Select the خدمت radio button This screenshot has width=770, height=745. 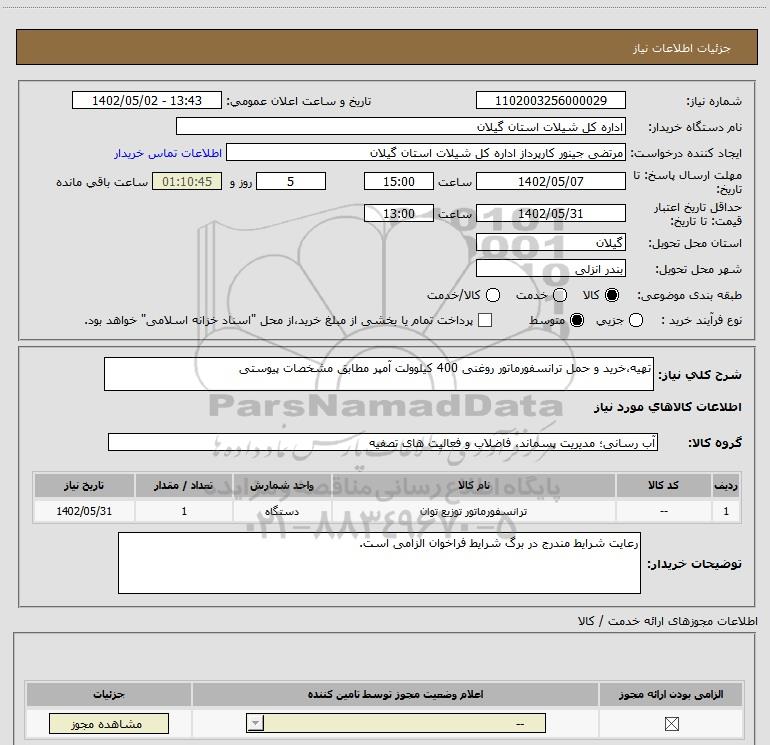[560, 295]
